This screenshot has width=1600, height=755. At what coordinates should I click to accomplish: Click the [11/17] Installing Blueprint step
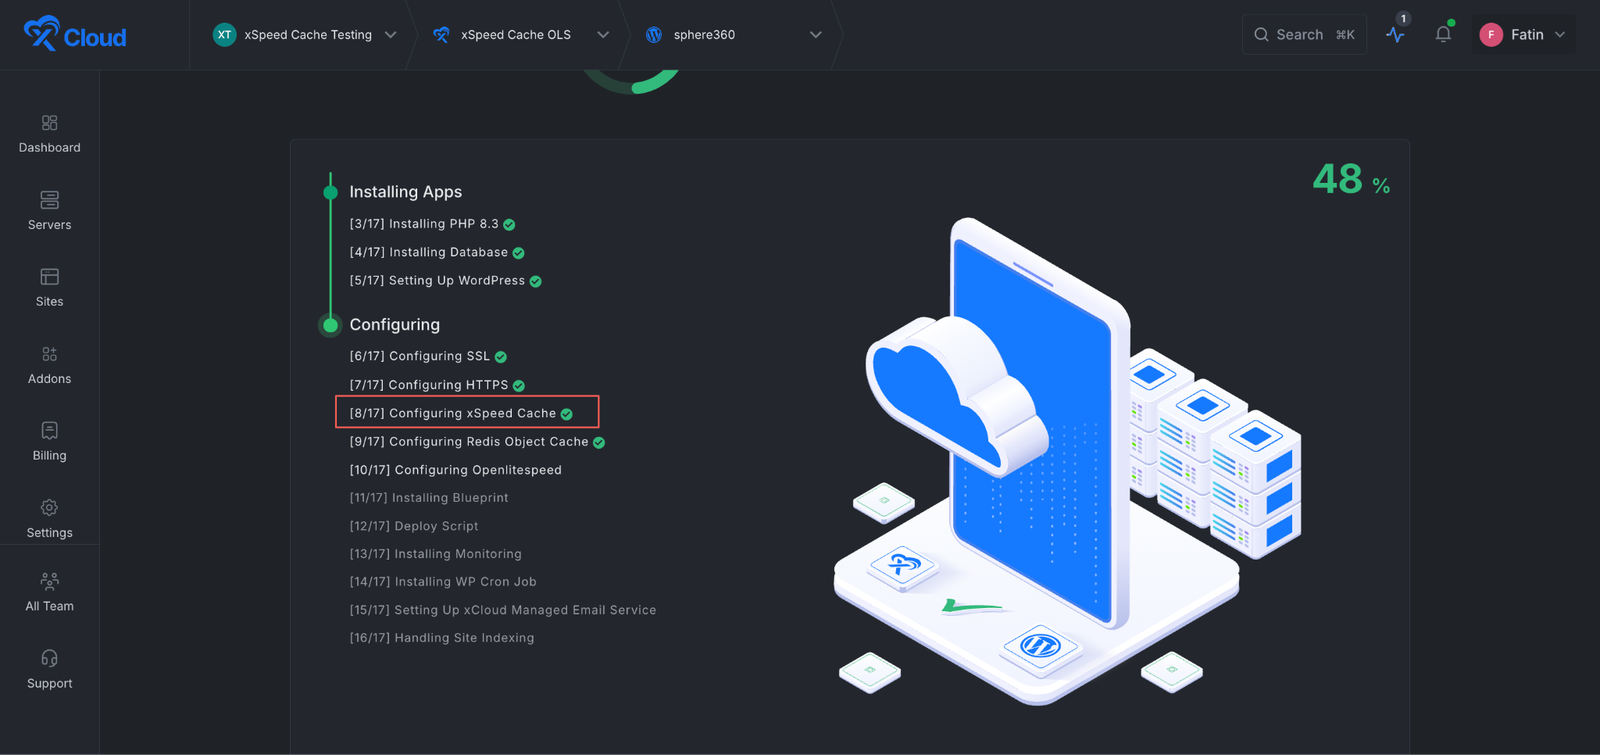point(429,498)
